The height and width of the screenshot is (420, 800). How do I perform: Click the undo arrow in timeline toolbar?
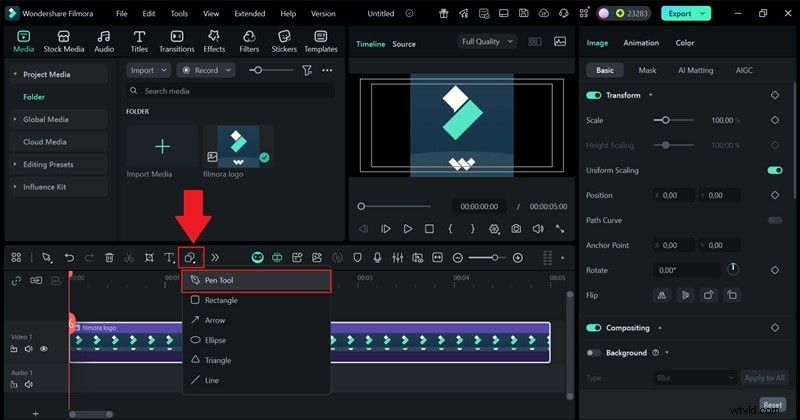[69, 258]
